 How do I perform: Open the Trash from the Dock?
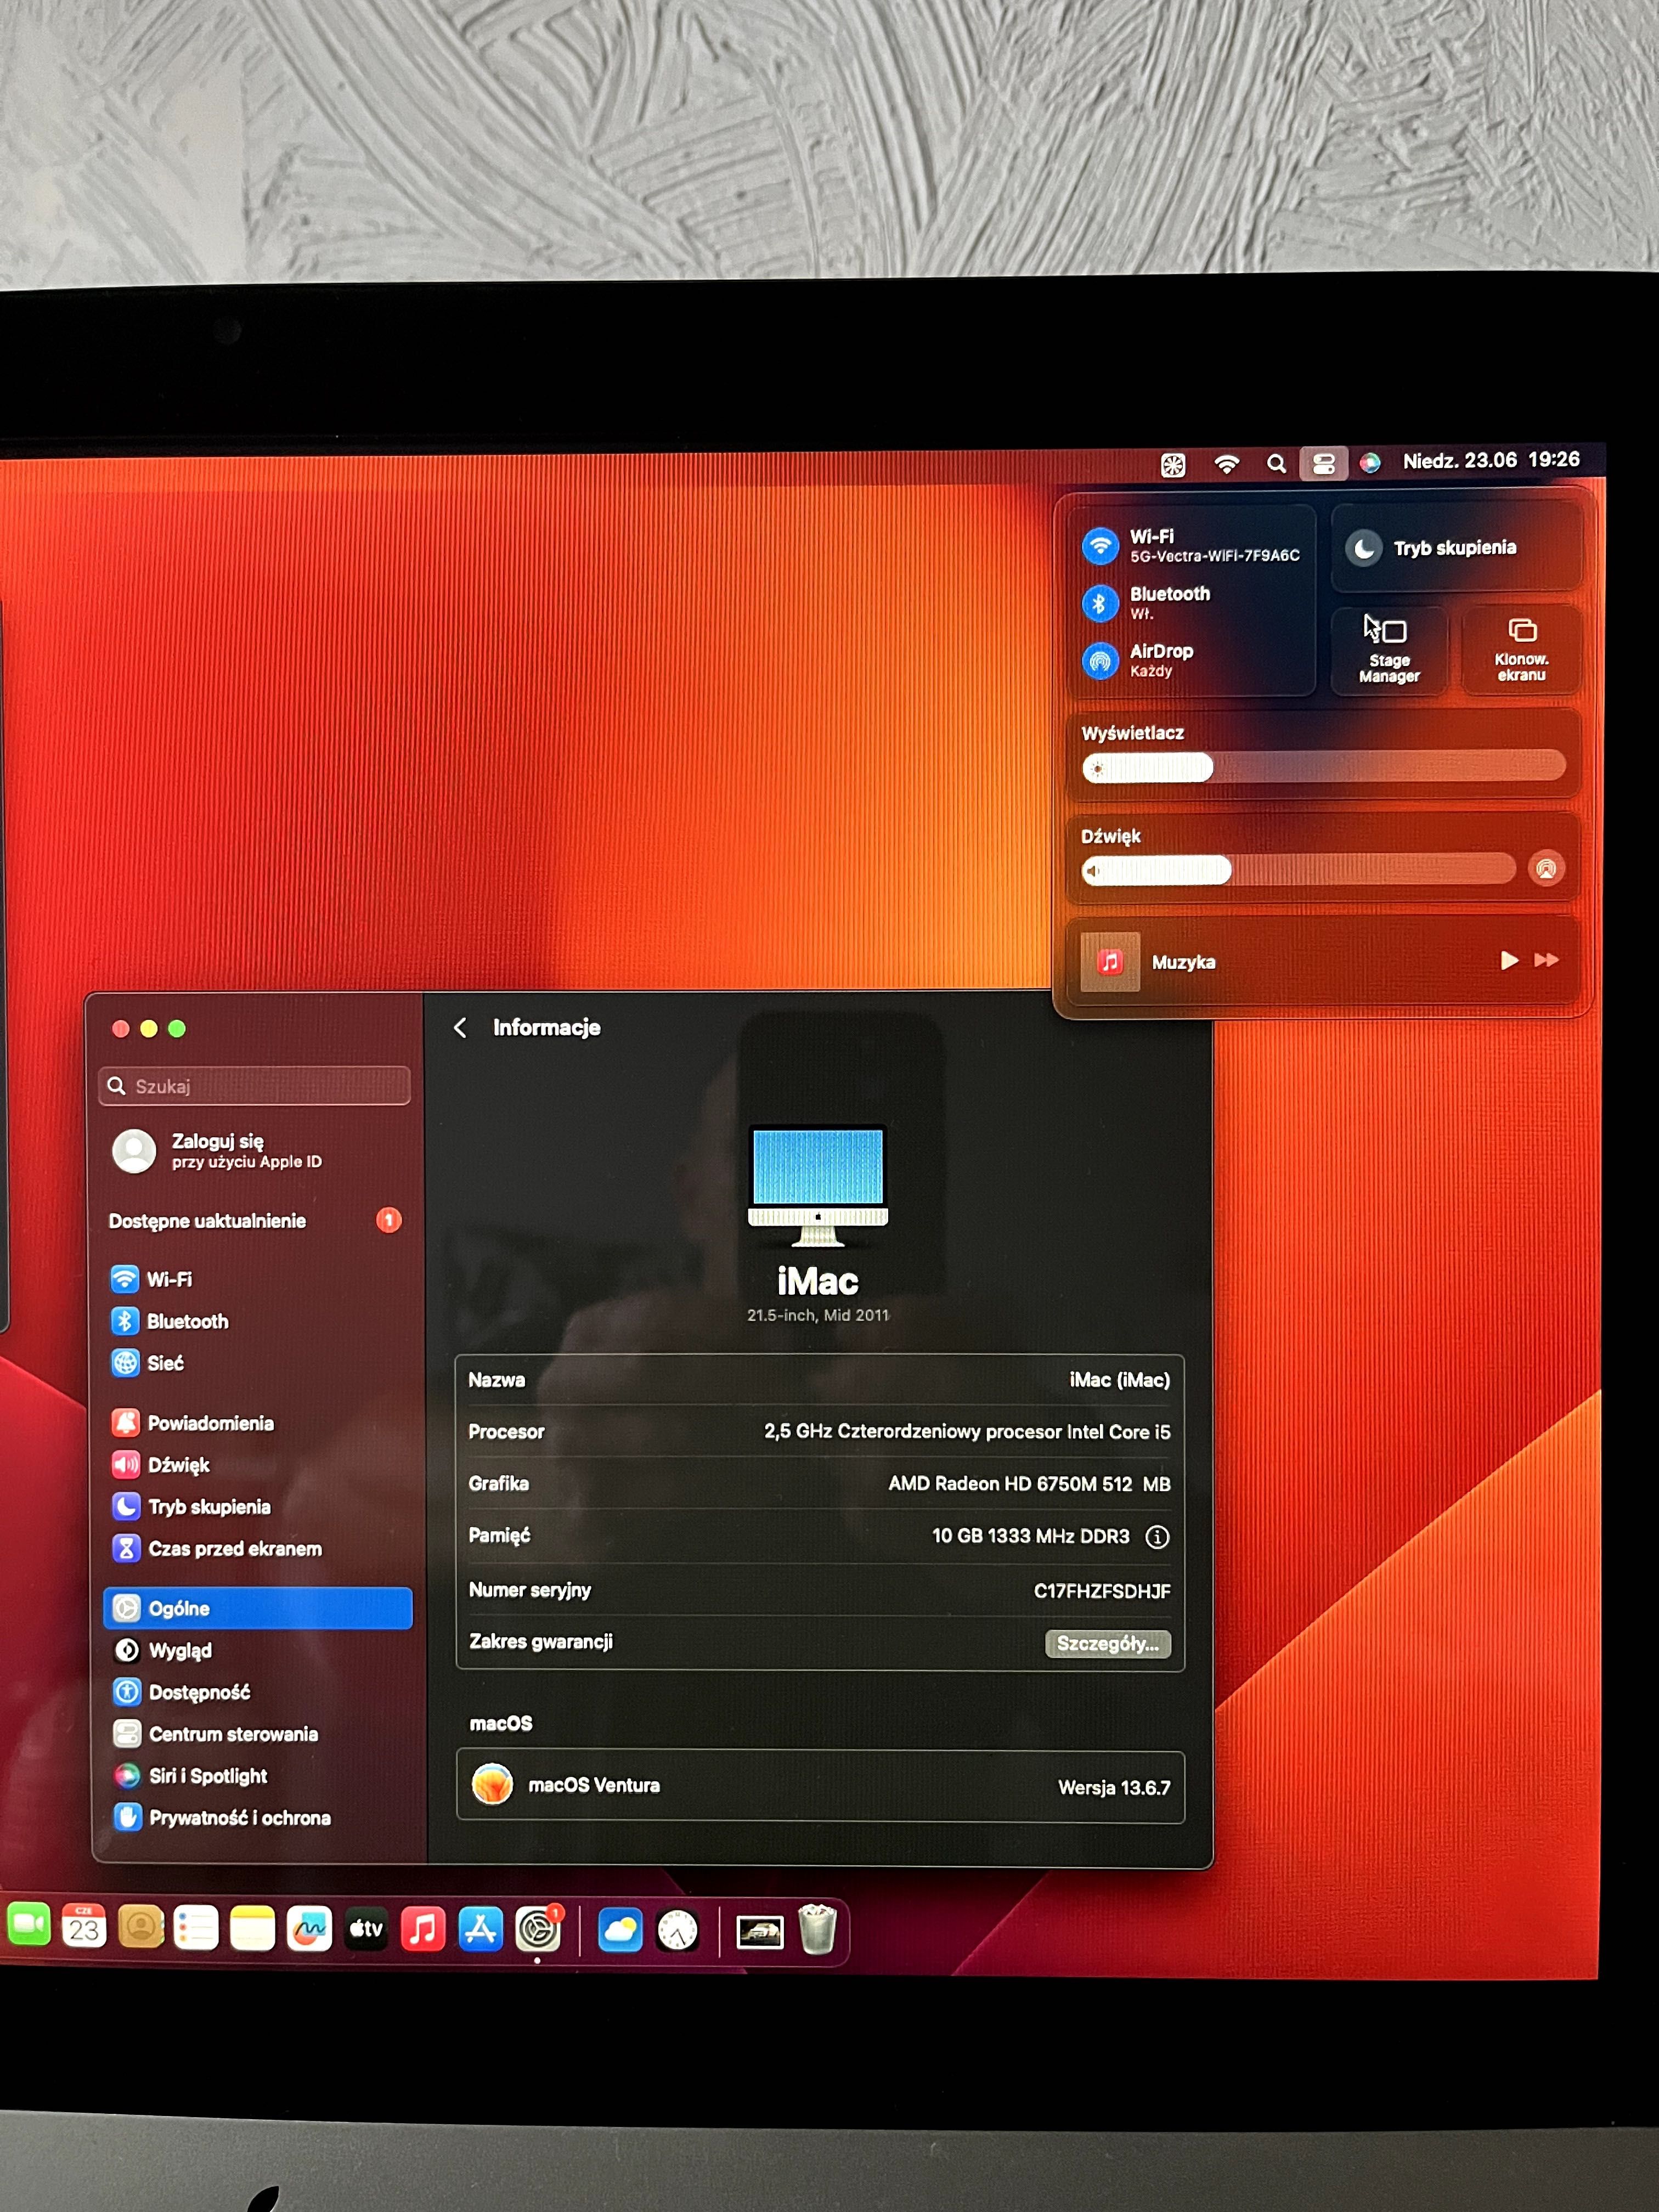pyautogui.click(x=817, y=1929)
